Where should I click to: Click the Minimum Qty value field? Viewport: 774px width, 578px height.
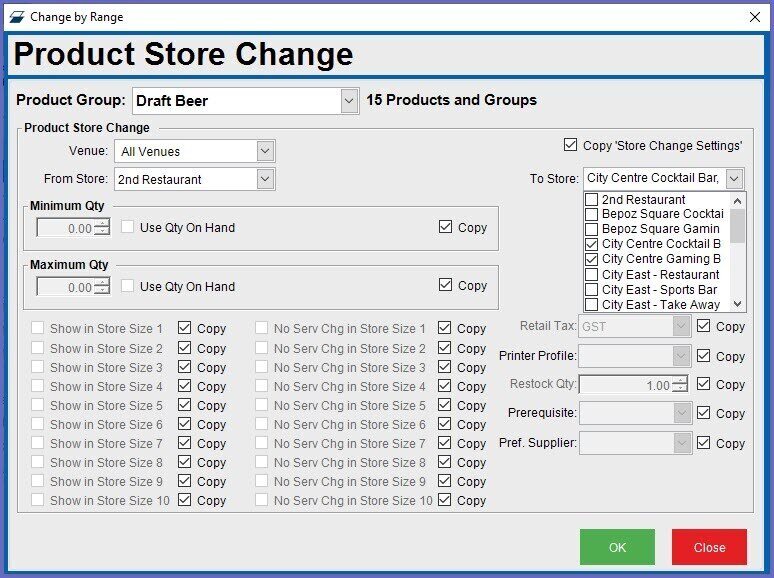pos(65,229)
